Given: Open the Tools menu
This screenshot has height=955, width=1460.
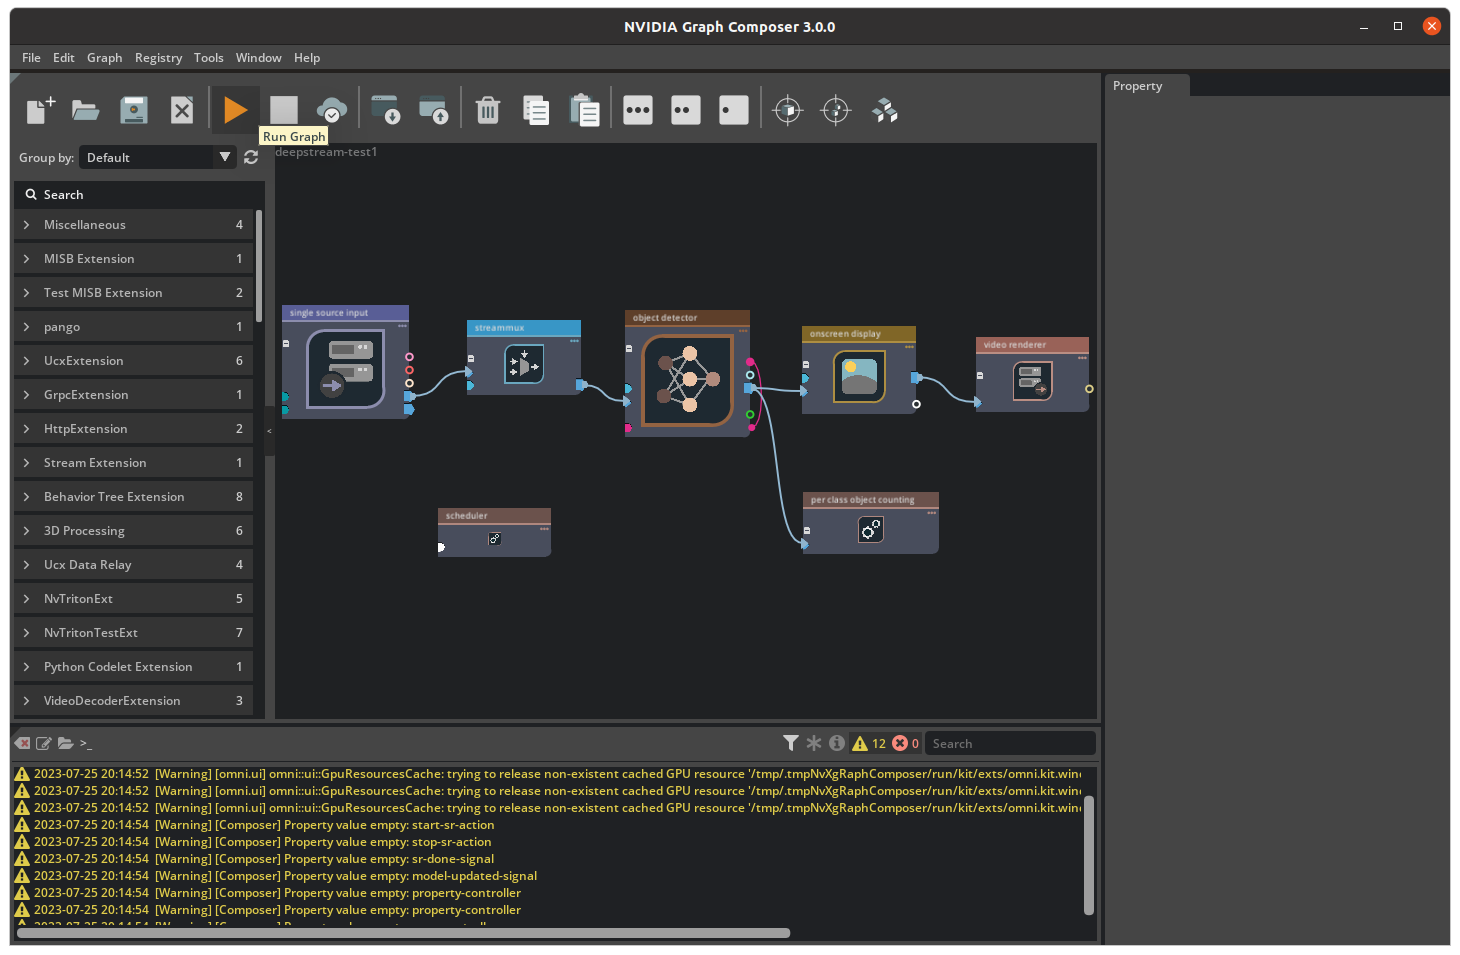Looking at the screenshot, I should point(209,58).
